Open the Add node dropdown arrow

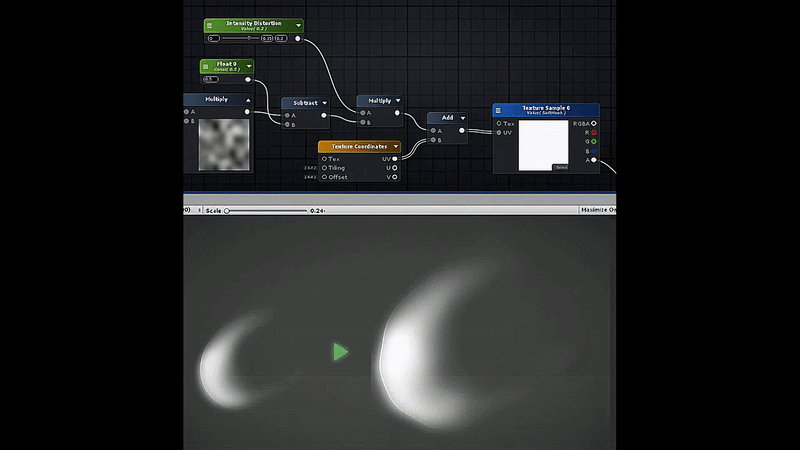pyautogui.click(x=461, y=117)
